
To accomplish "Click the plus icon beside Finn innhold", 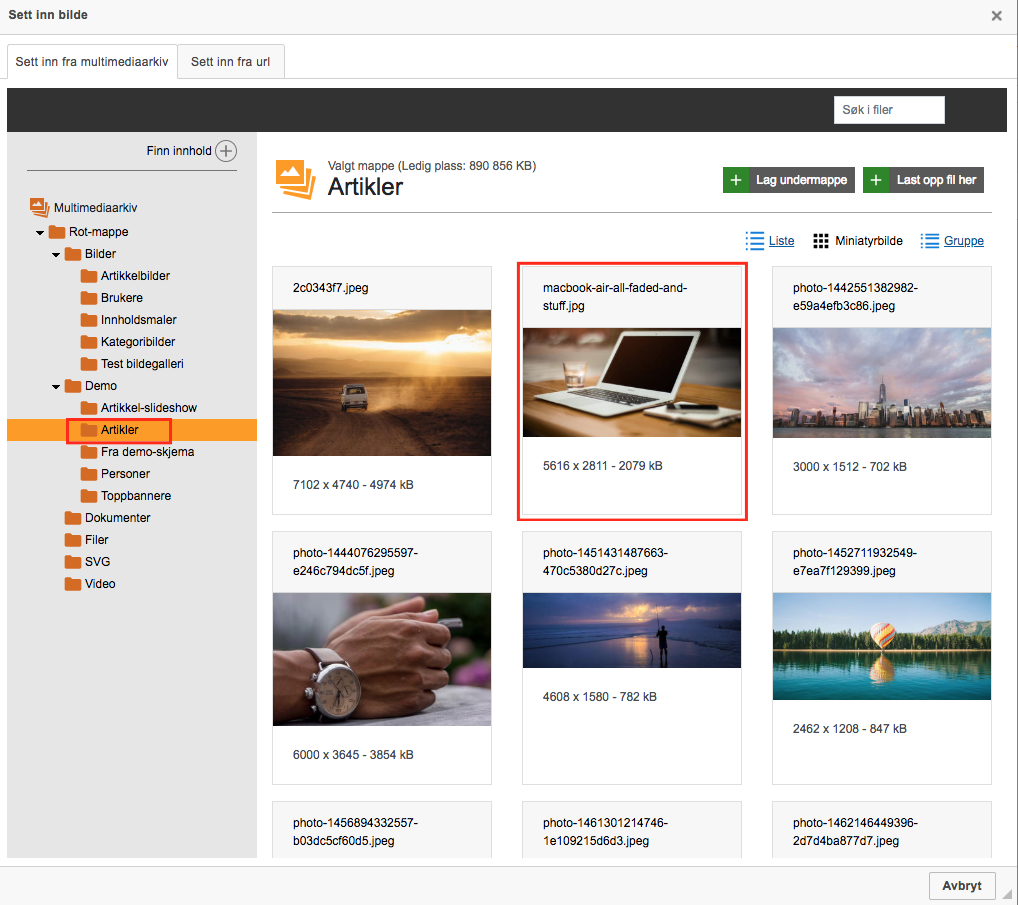I will pyautogui.click(x=226, y=151).
